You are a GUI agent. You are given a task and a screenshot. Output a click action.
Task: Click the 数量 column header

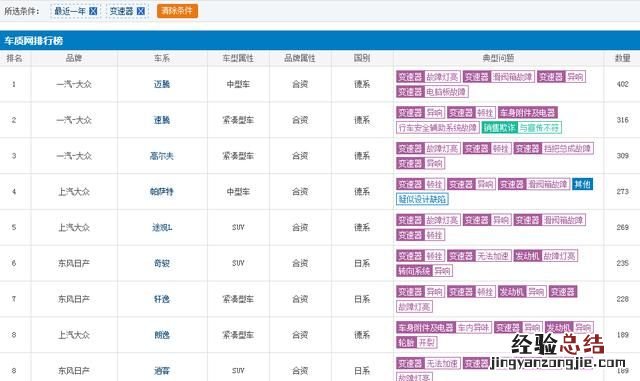tap(622, 58)
